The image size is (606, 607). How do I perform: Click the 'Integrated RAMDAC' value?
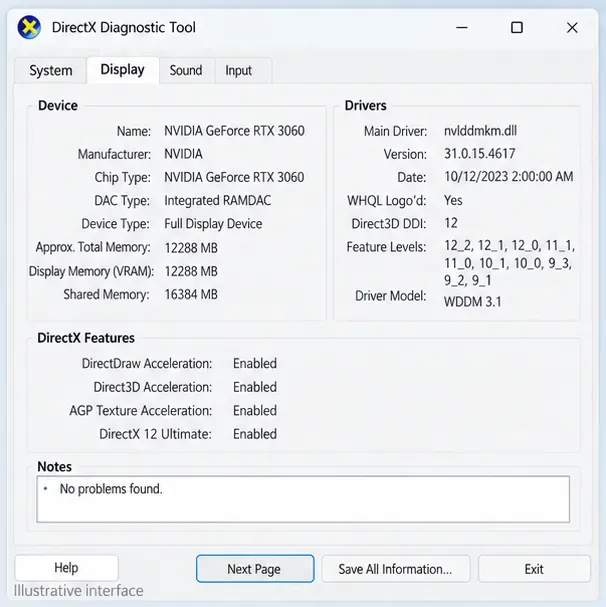[x=218, y=201]
